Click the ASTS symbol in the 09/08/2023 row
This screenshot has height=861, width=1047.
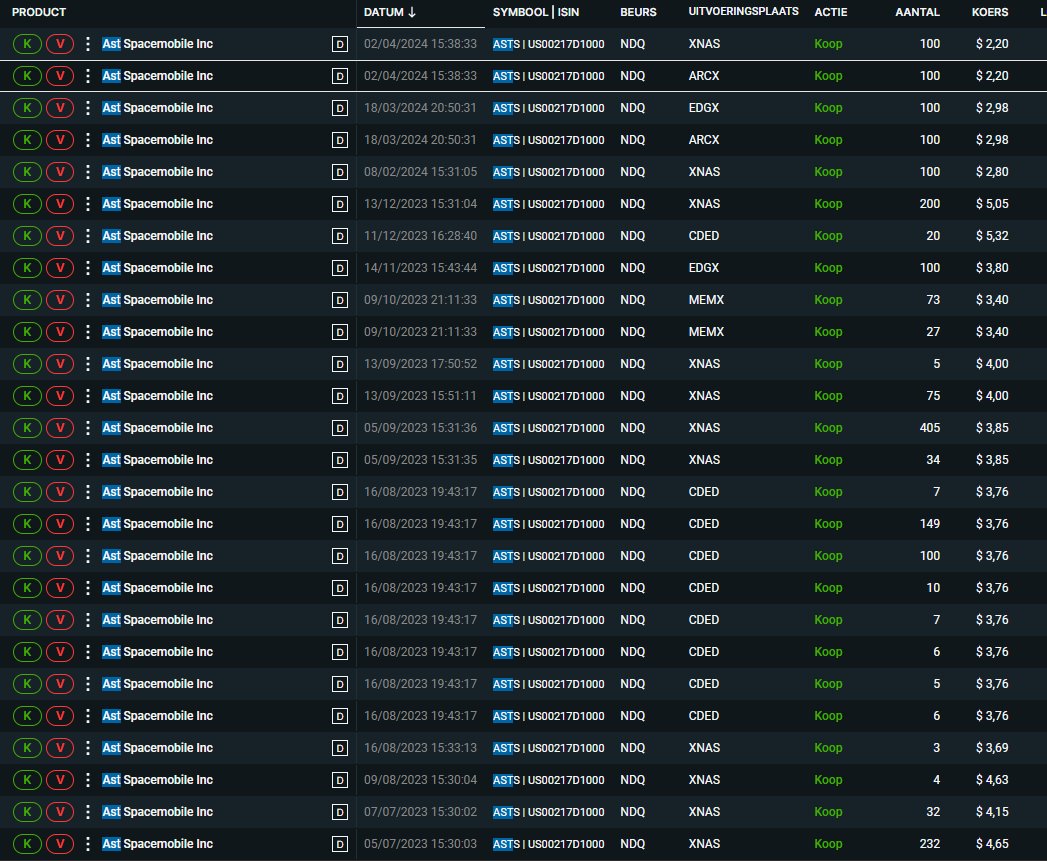click(x=506, y=780)
